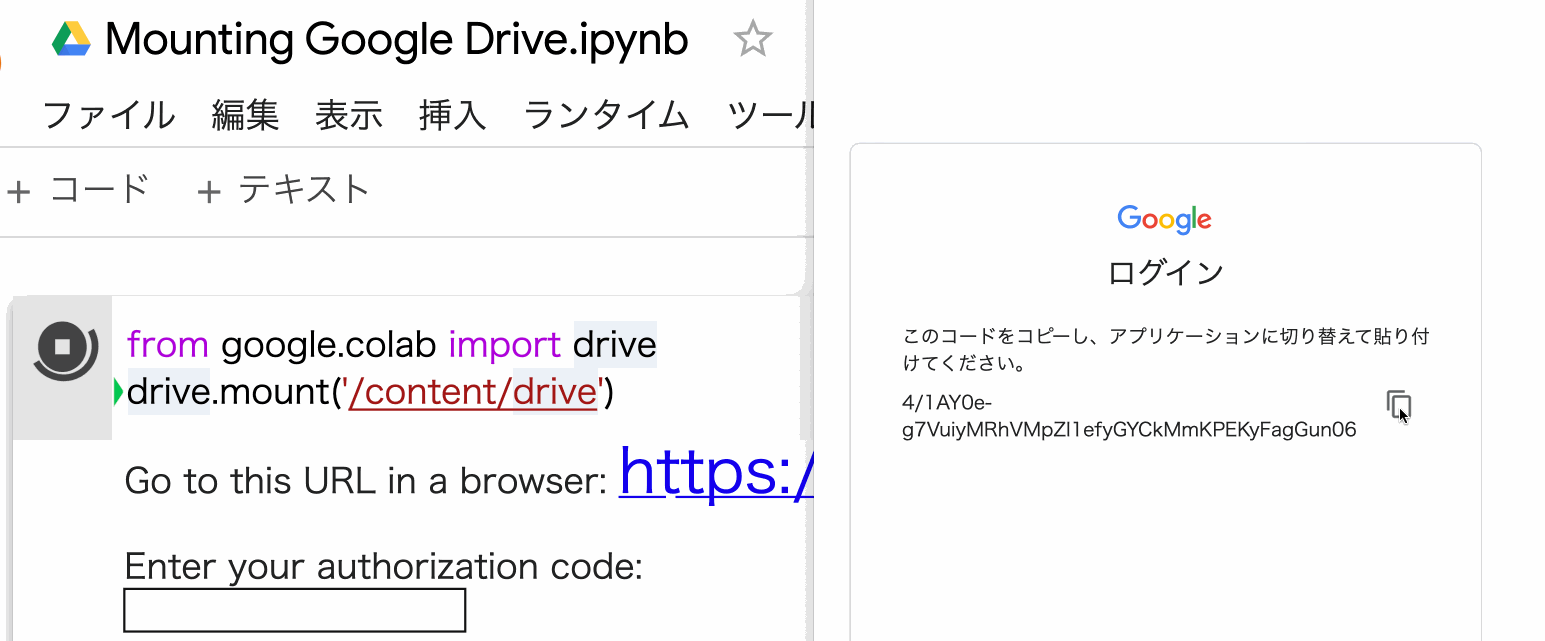Open the ファイル menu
The width and height of the screenshot is (1545, 641).
109,116
